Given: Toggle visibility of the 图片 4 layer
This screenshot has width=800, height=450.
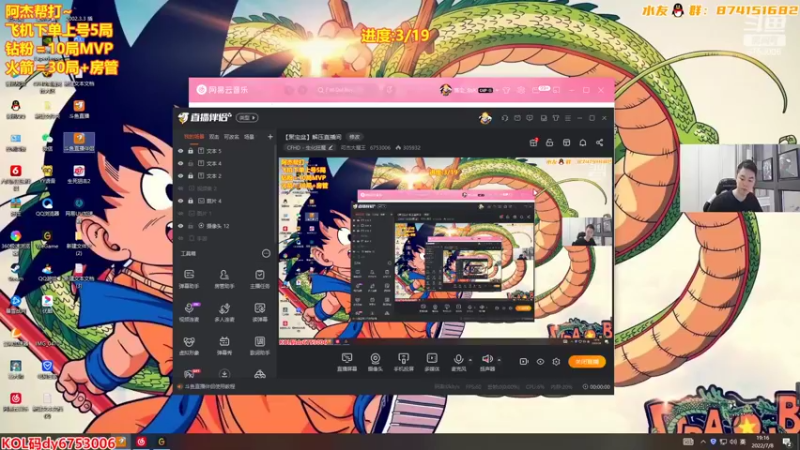Looking at the screenshot, I should click(x=181, y=201).
